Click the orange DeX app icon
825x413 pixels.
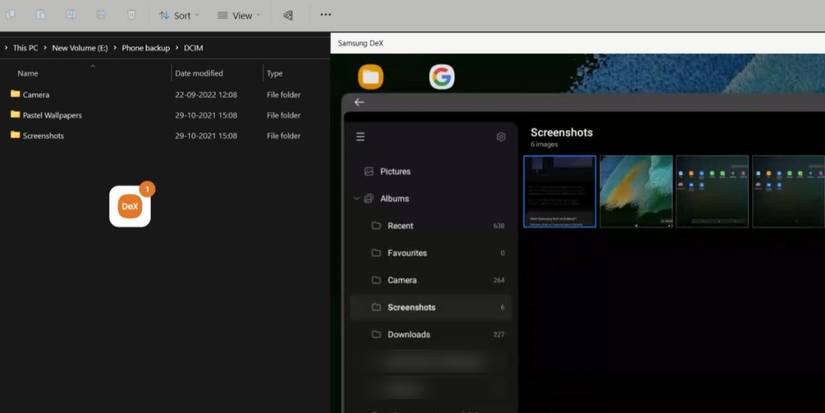(130, 206)
